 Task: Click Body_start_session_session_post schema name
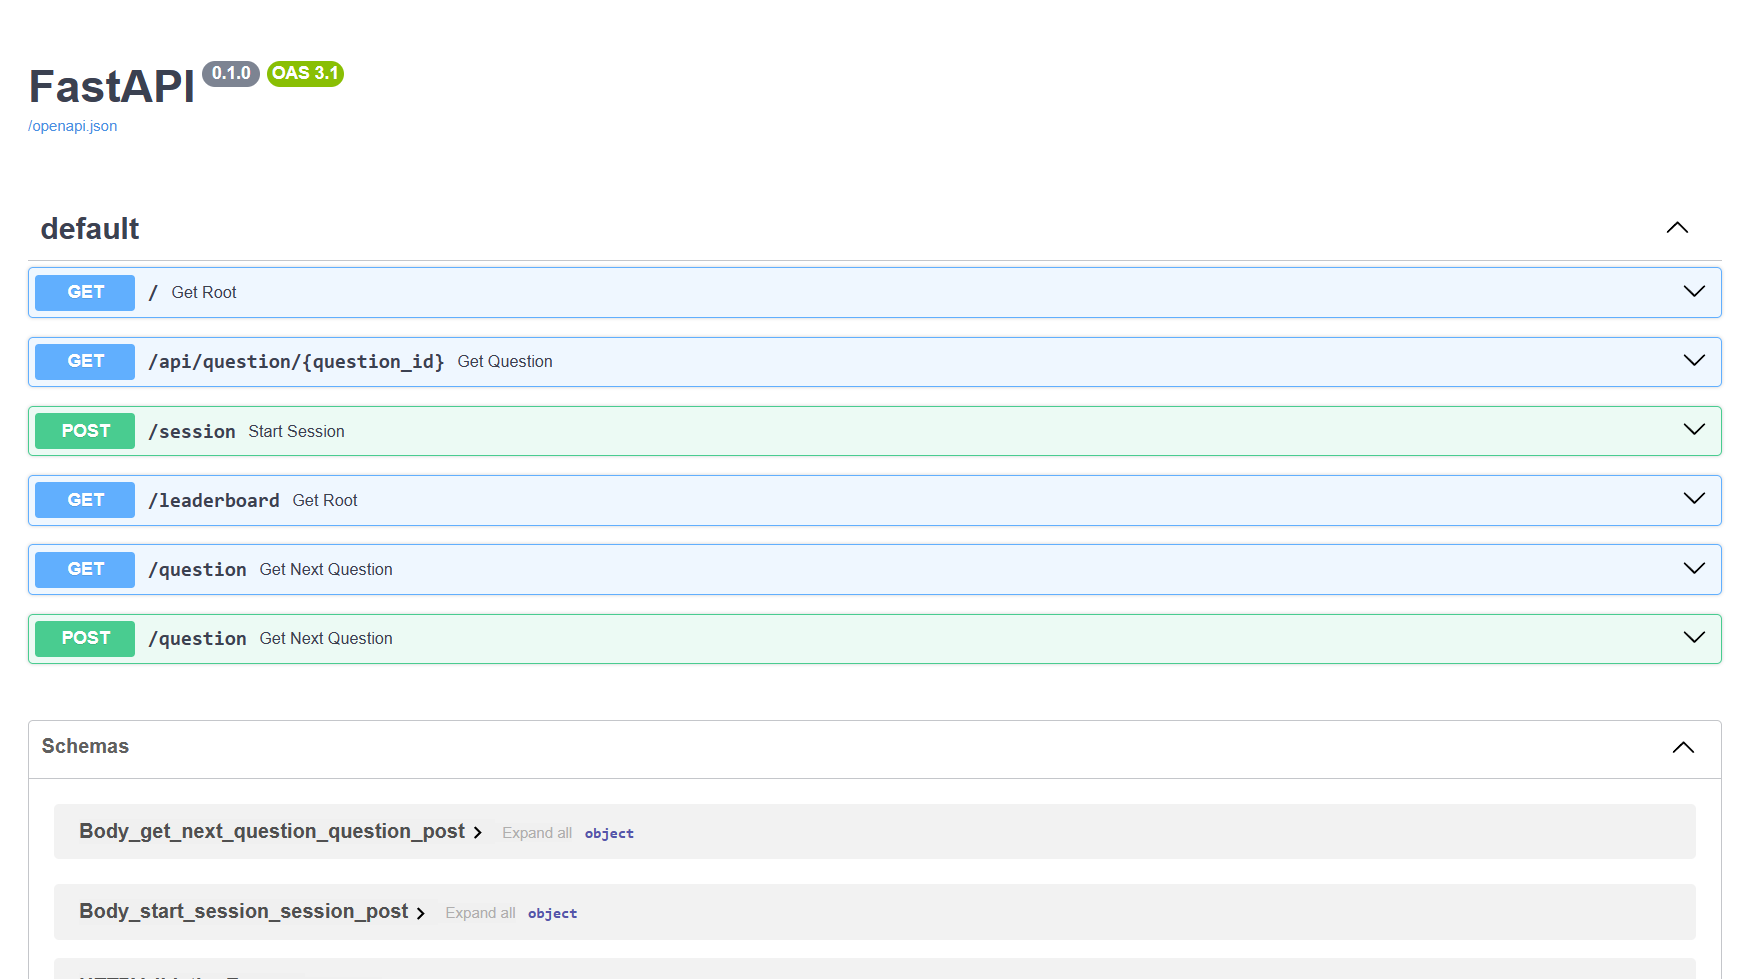coord(244,911)
